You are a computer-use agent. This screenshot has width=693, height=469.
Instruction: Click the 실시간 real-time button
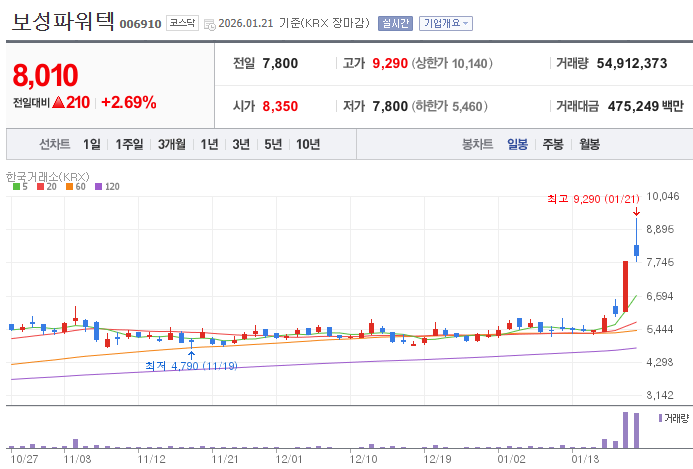(395, 23)
